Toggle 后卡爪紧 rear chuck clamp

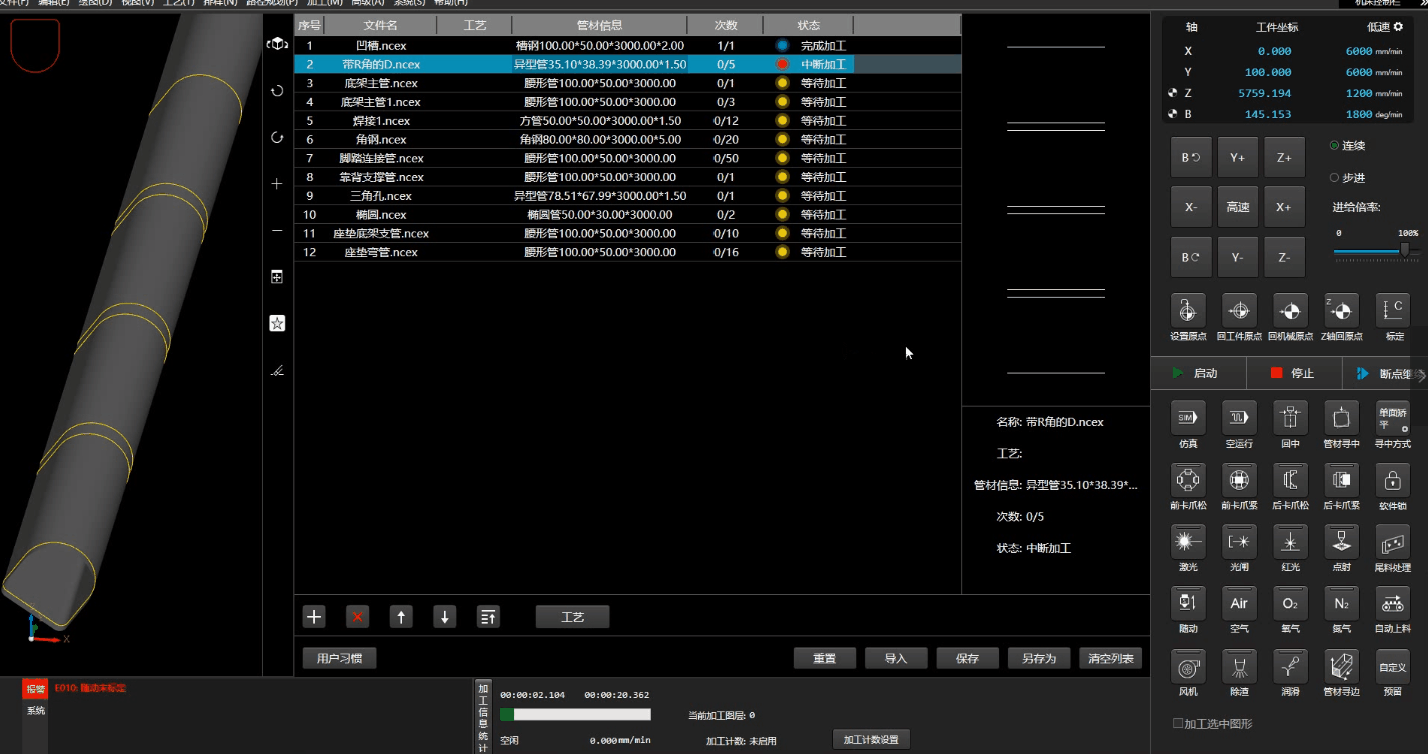[x=1341, y=480]
